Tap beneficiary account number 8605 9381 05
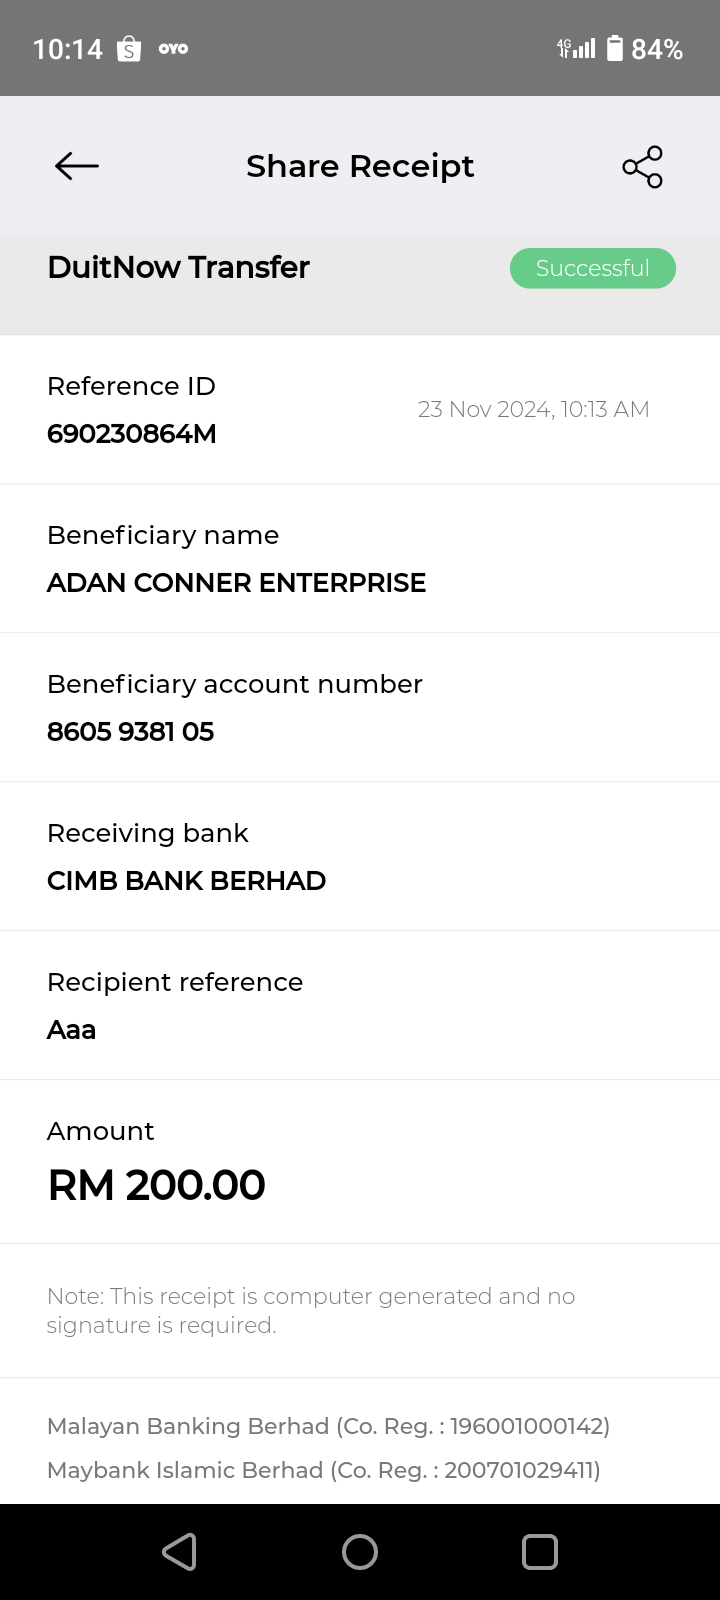Image resolution: width=720 pixels, height=1600 pixels. [131, 732]
